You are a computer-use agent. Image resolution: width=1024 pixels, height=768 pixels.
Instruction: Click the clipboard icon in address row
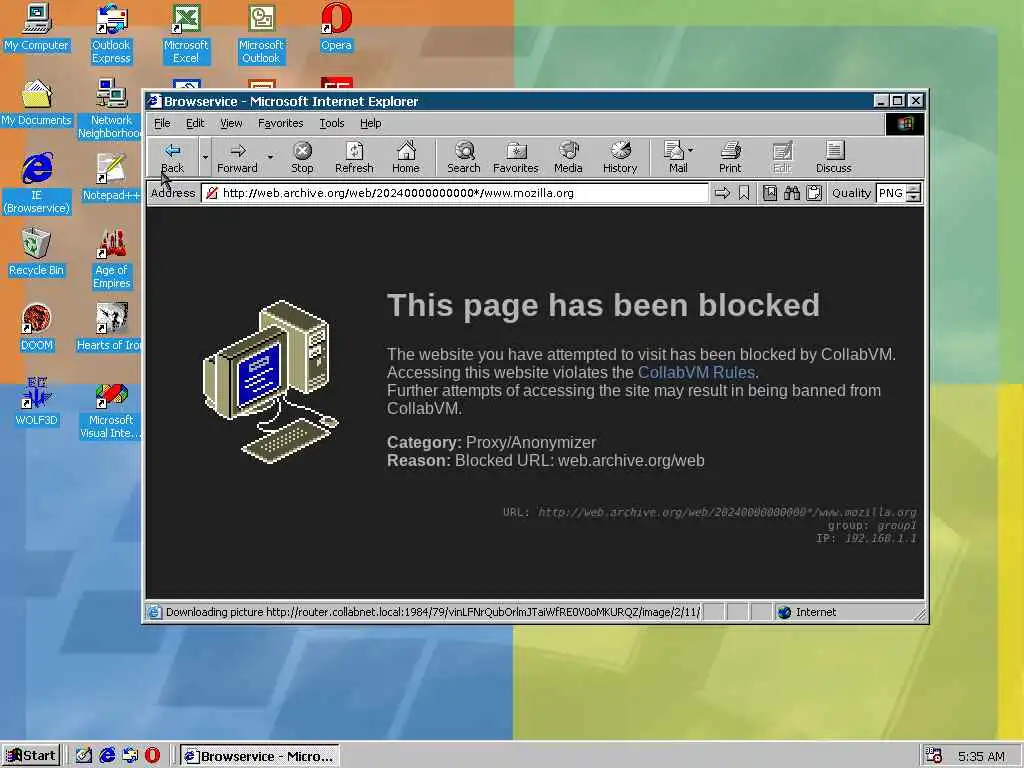[x=814, y=193]
